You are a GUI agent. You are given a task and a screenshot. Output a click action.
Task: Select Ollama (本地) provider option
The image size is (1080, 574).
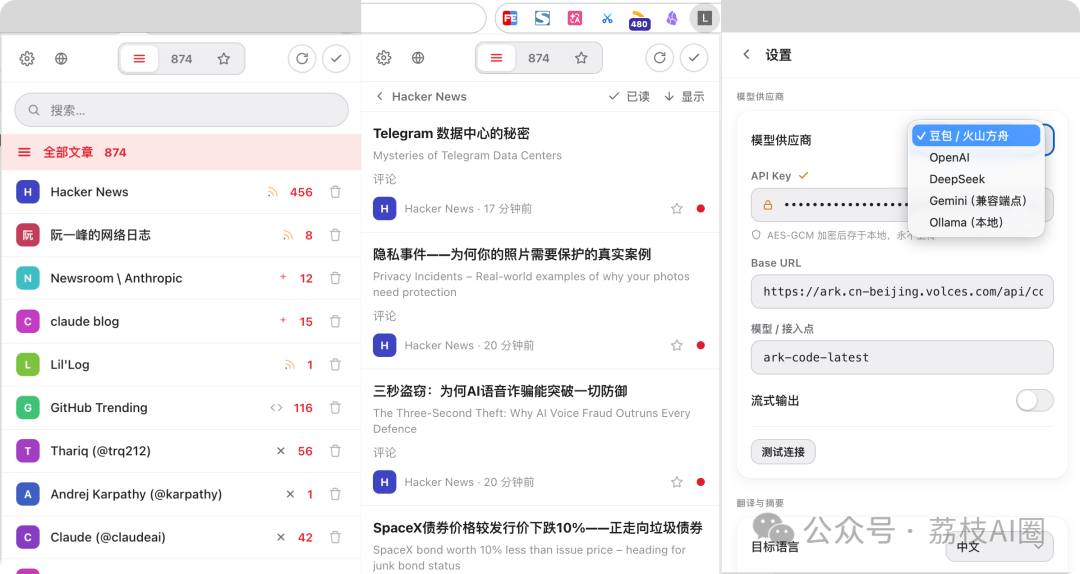pyautogui.click(x=976, y=223)
